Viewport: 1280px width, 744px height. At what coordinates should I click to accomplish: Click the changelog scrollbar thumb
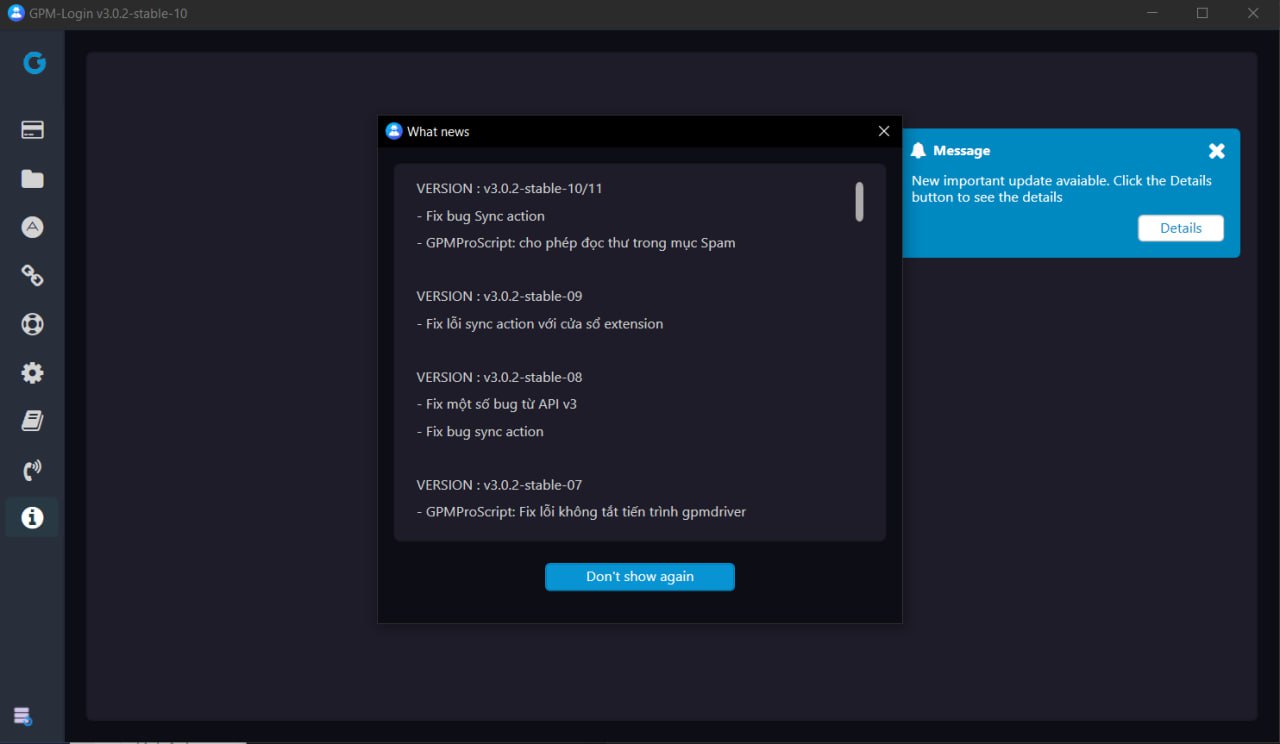point(859,202)
